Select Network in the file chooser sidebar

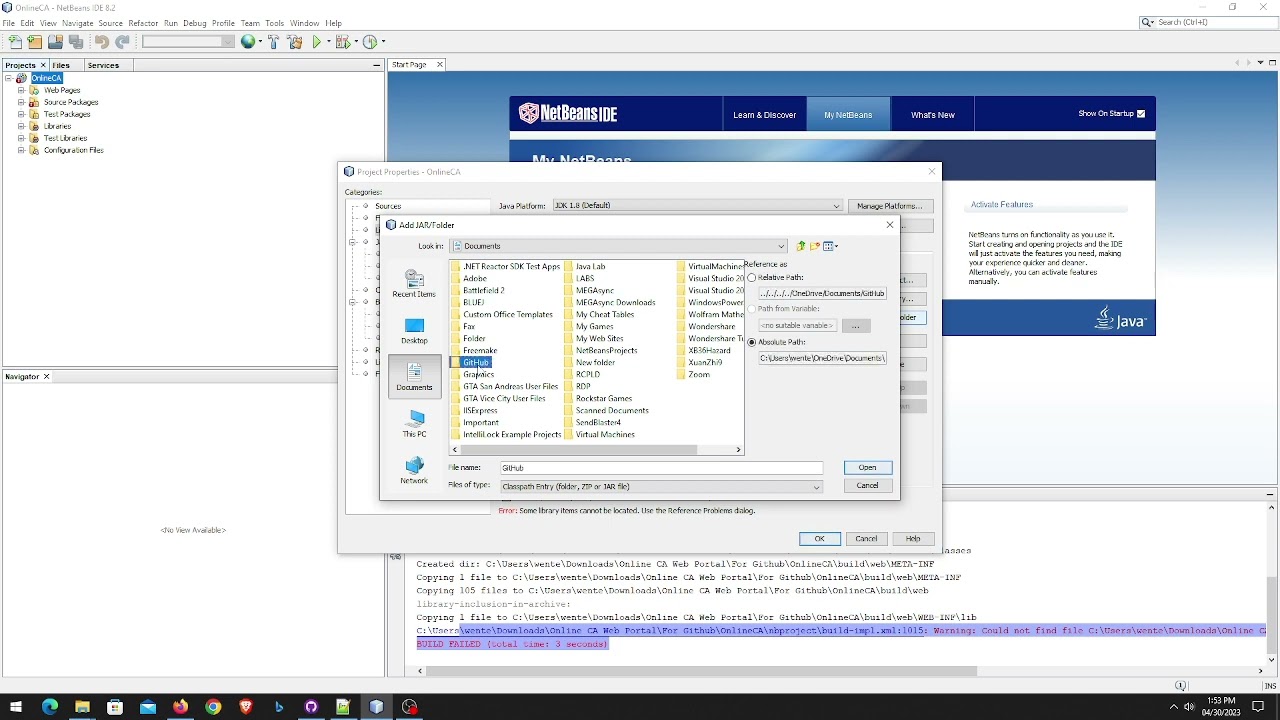click(x=414, y=471)
